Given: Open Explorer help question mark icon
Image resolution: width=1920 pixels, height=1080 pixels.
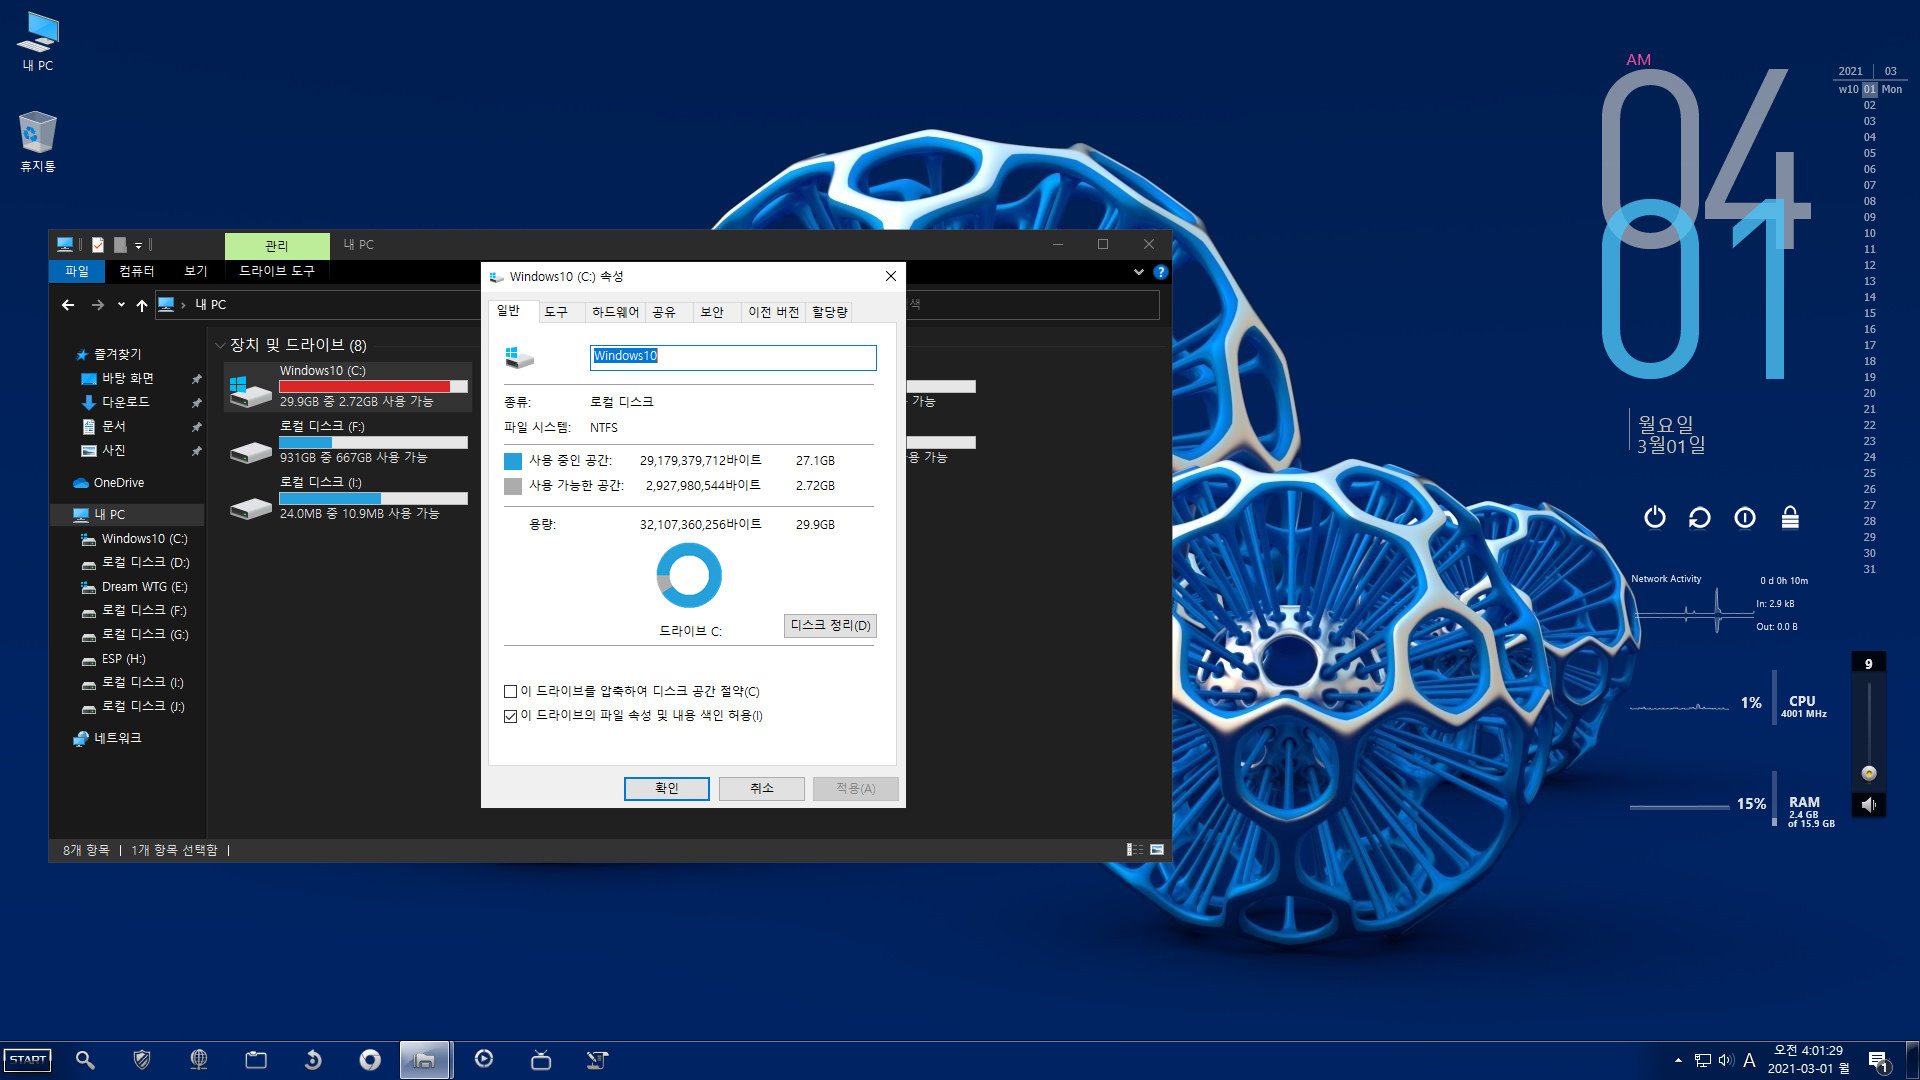Looking at the screenshot, I should click(x=1160, y=272).
